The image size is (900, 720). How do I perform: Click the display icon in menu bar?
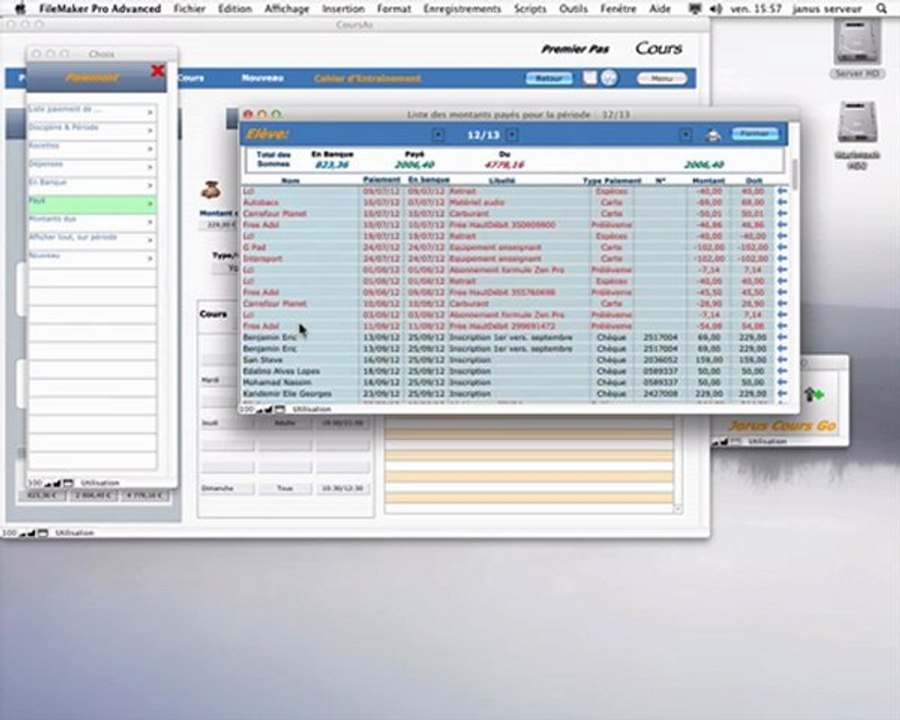[x=695, y=9]
